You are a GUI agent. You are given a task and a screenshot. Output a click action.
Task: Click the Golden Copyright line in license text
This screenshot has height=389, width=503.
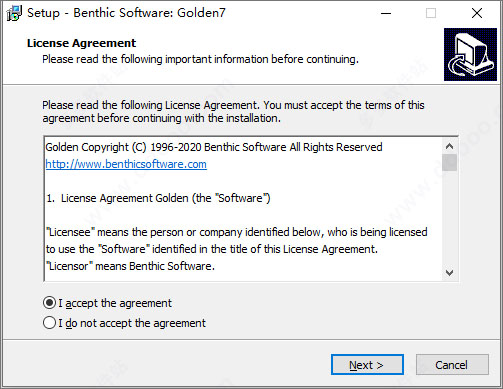tap(214, 147)
